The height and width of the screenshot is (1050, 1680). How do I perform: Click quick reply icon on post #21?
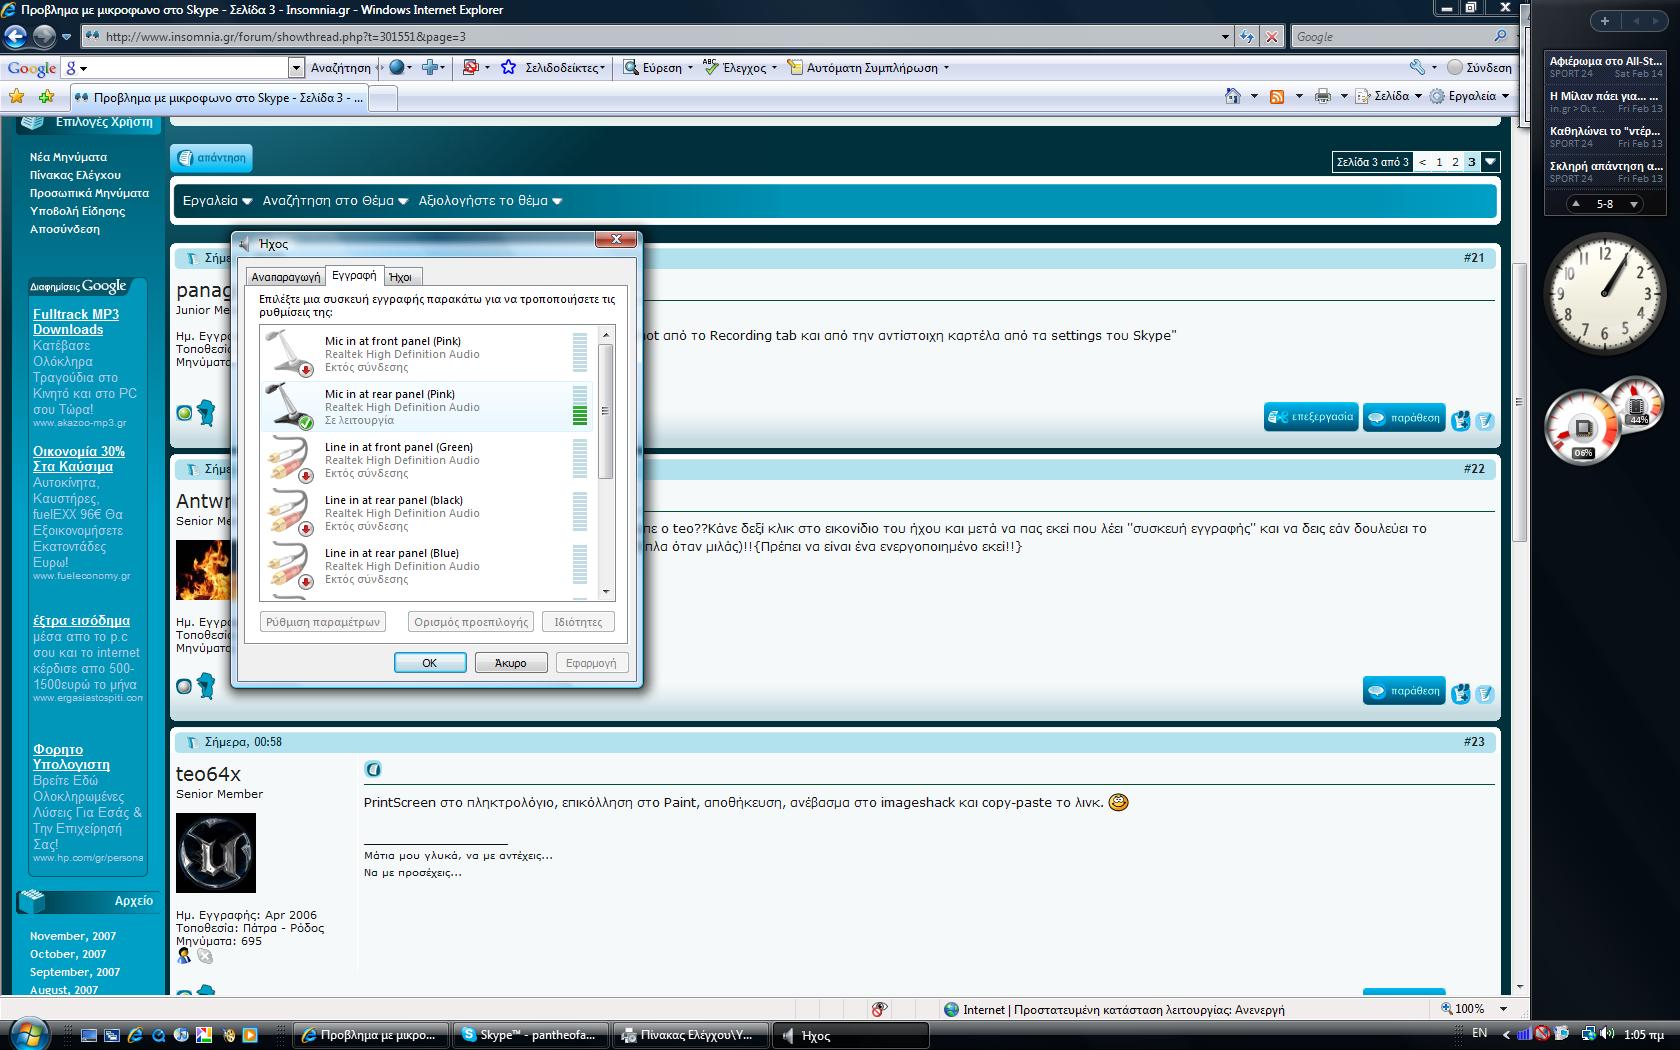[1484, 420]
